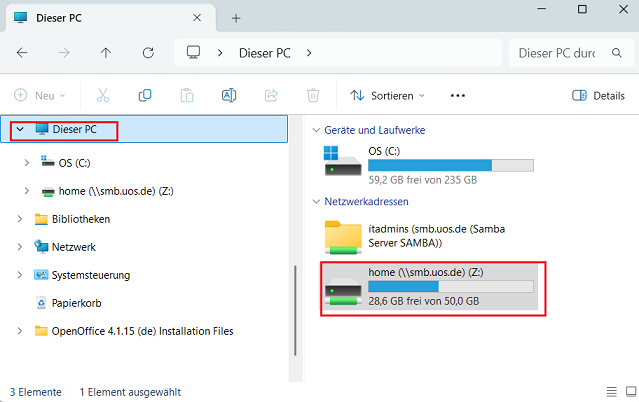Viewport: 639px width, 402px height.
Task: Collapse the Netzwerkadressen group
Action: (314, 201)
